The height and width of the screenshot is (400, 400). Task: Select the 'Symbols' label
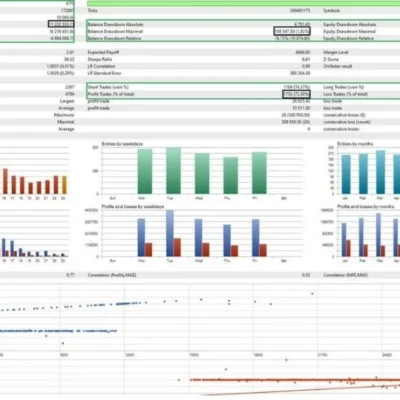click(332, 11)
